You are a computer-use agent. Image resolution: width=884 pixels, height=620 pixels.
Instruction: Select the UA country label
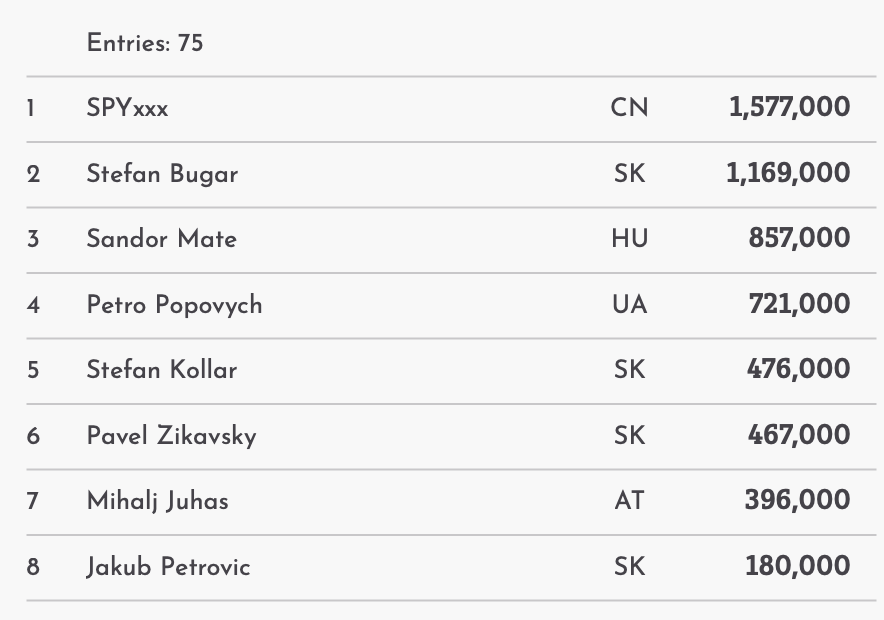(629, 304)
